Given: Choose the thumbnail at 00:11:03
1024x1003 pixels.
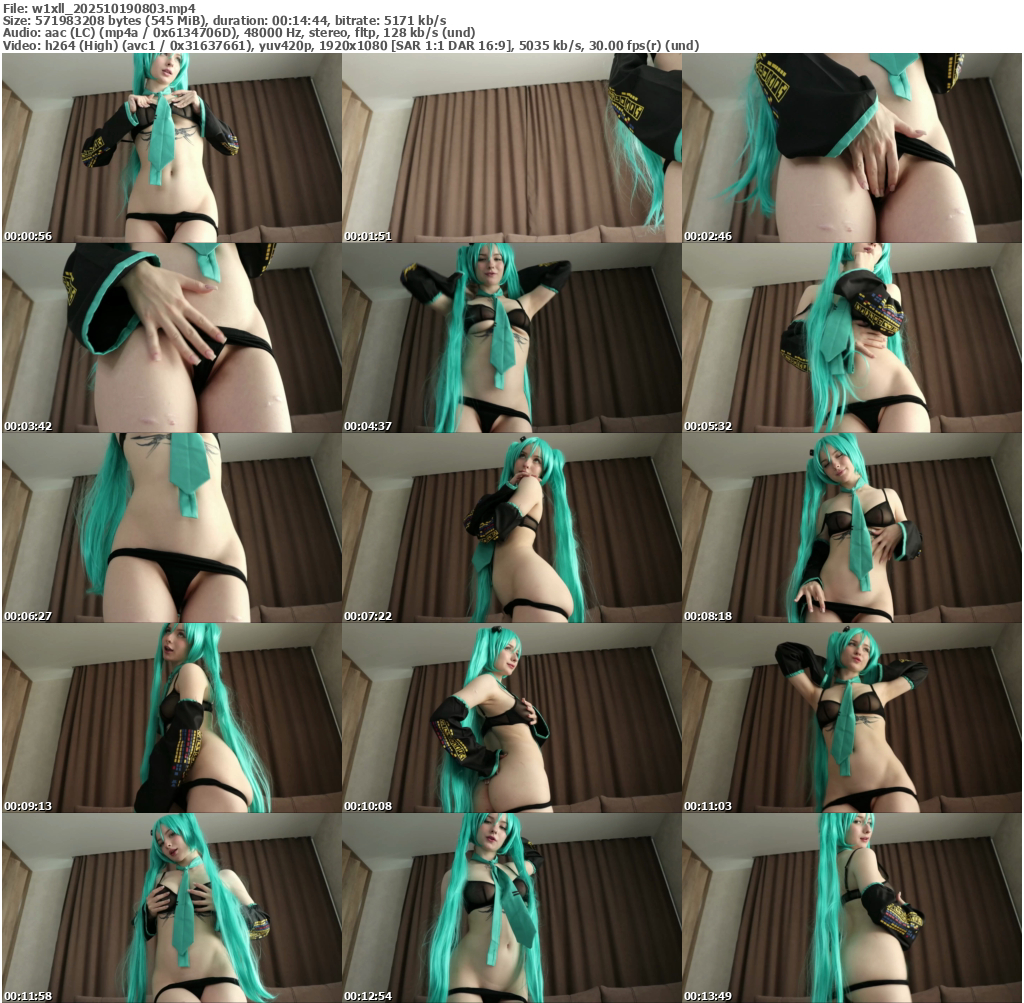Looking at the screenshot, I should (851, 718).
